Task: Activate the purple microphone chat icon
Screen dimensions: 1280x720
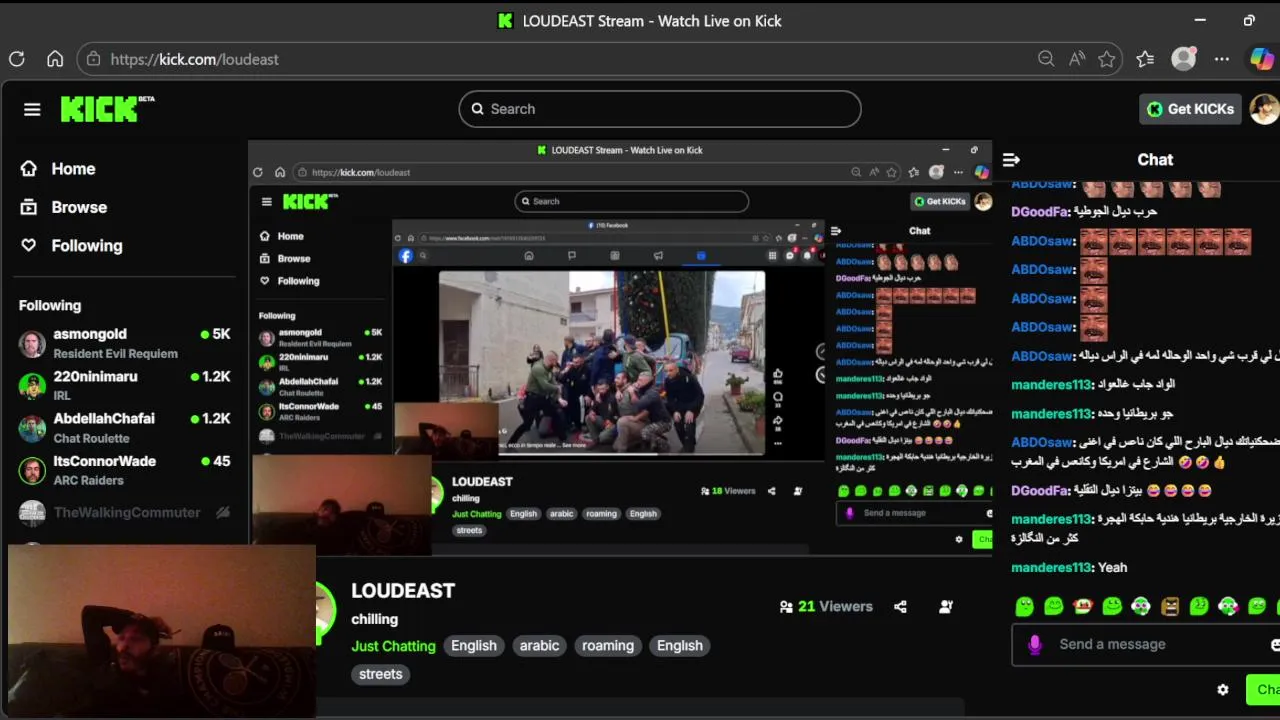Action: click(x=1035, y=645)
